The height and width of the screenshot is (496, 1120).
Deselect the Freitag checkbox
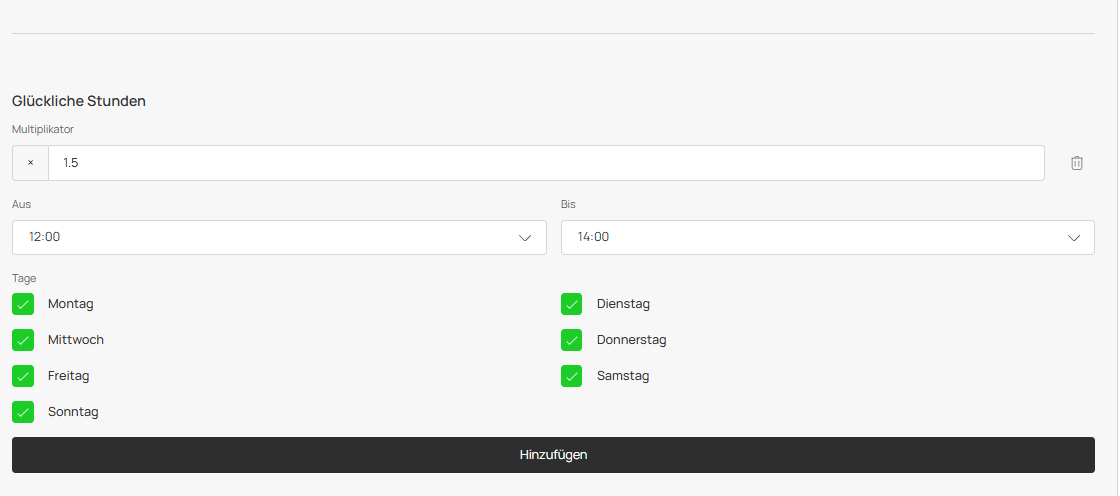(23, 376)
